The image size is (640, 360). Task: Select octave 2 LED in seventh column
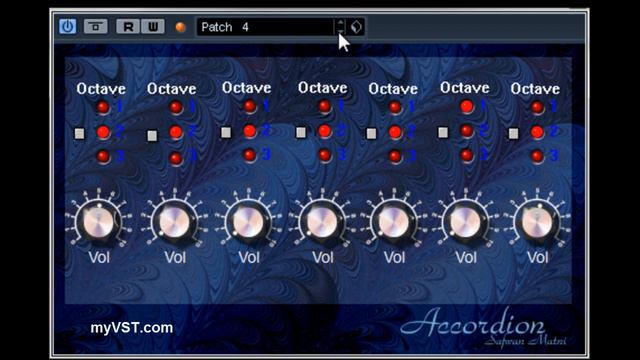[x=537, y=132]
